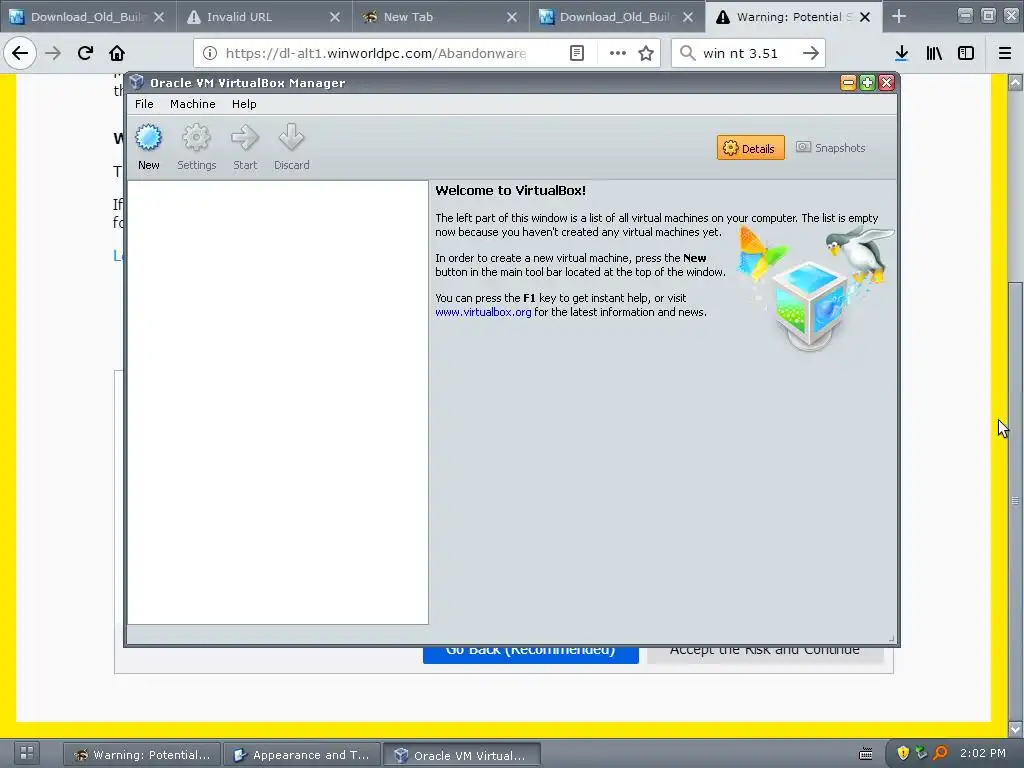Click the orange search tray icon
Screen dimensions: 1024x768
(940, 753)
